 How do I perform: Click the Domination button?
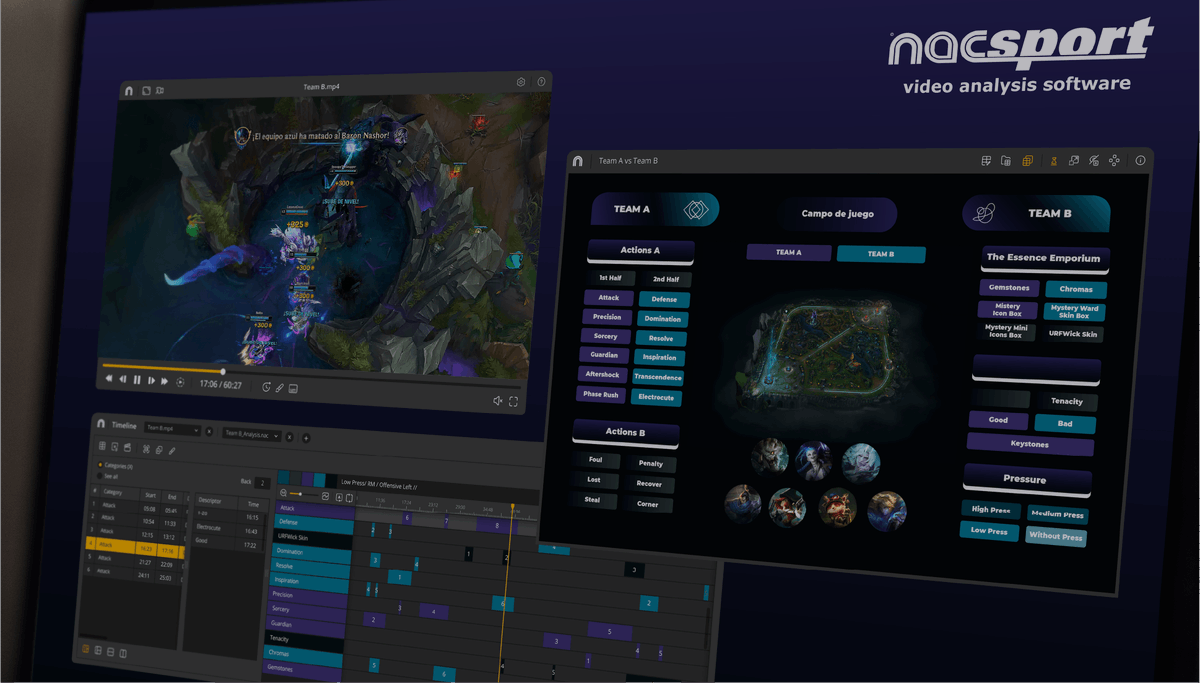[x=663, y=319]
